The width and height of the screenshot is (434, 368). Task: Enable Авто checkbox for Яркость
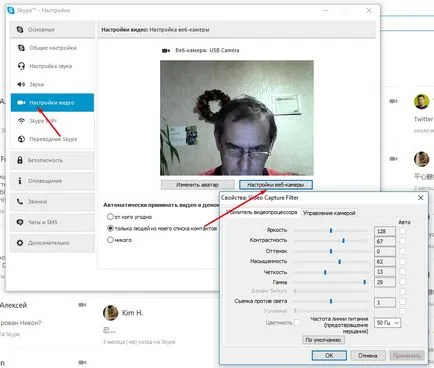click(403, 231)
